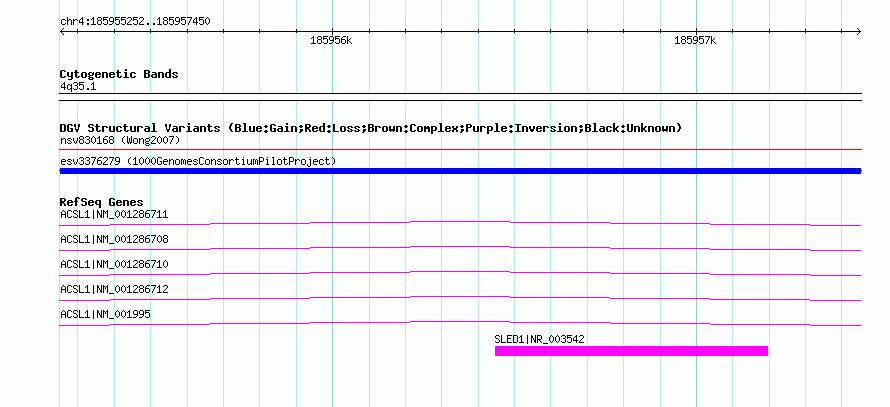
Task: Click the black 4q35.1 cytogenetic band bar
Action: click(460, 97)
